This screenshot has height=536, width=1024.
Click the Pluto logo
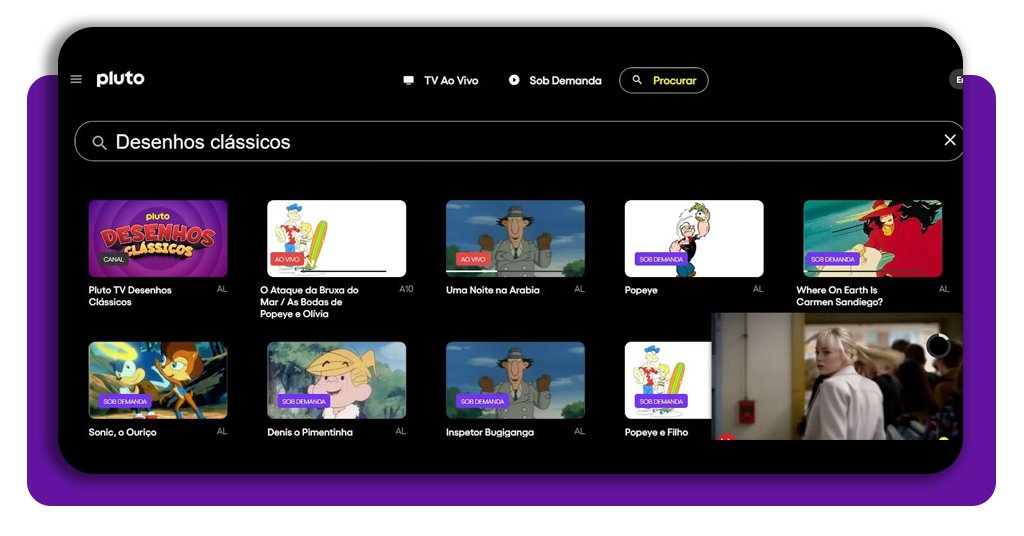coord(120,79)
